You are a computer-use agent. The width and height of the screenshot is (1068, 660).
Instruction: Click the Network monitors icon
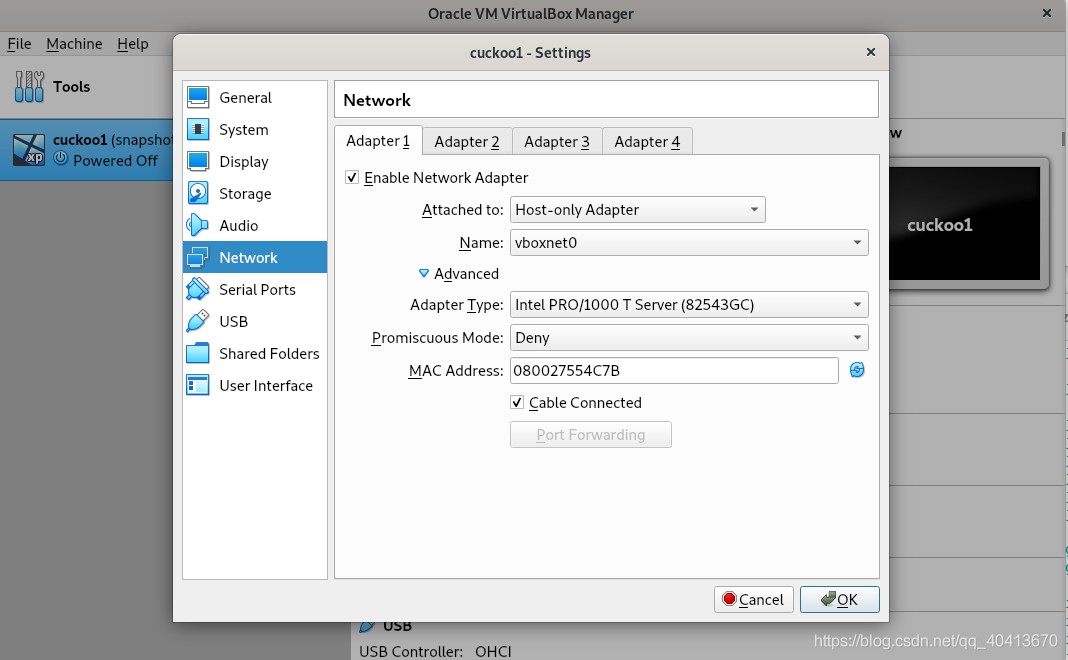(x=198, y=257)
